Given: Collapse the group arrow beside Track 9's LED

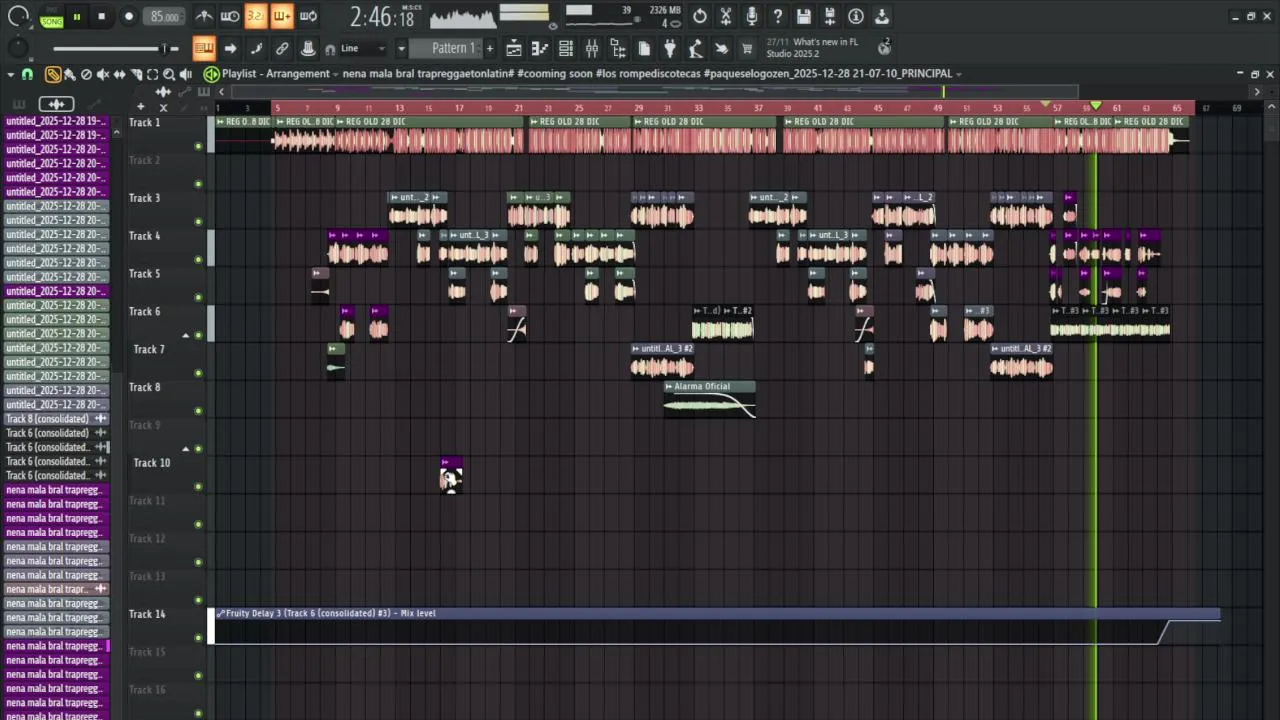Looking at the screenshot, I should [185, 449].
